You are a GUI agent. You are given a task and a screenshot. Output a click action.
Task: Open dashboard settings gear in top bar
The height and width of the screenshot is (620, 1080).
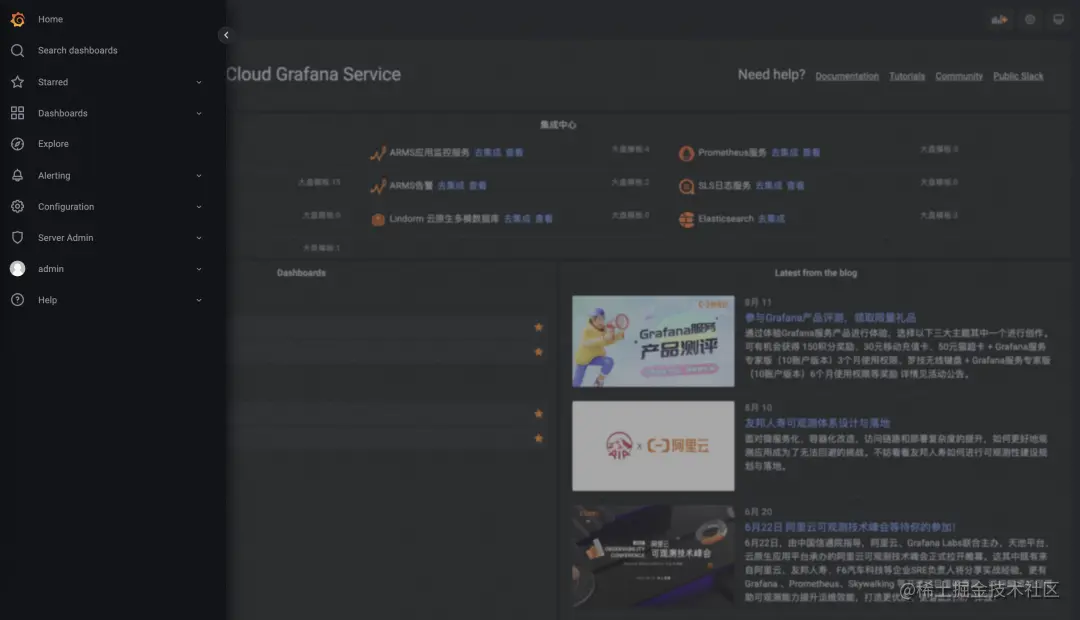1030,19
